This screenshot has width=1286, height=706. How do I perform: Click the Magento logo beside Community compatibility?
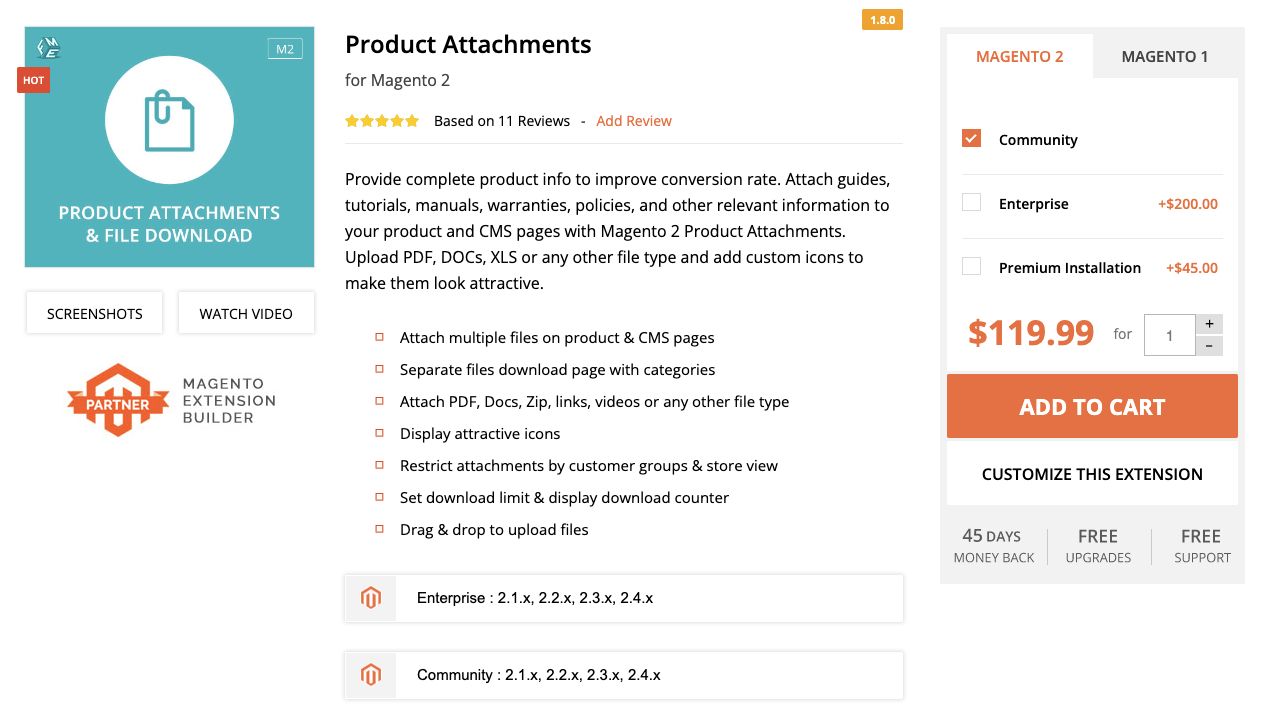tap(371, 675)
